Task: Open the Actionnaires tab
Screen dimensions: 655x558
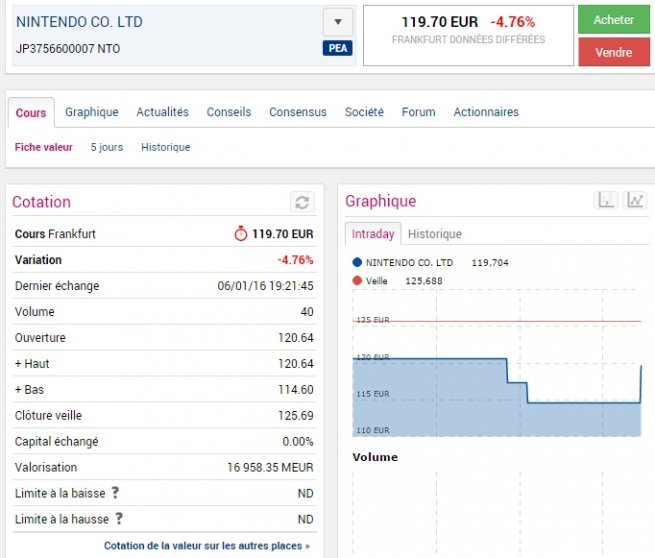Action: [486, 112]
